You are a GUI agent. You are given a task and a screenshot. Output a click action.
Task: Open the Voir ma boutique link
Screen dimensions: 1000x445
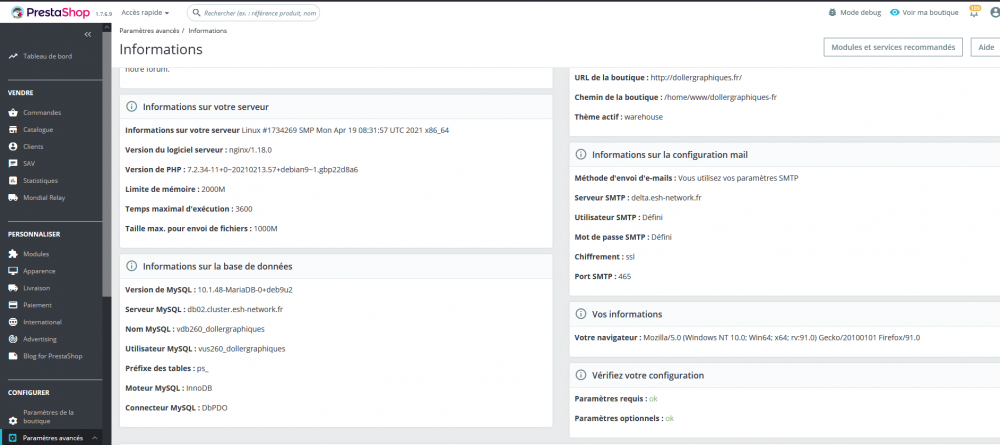pos(923,13)
